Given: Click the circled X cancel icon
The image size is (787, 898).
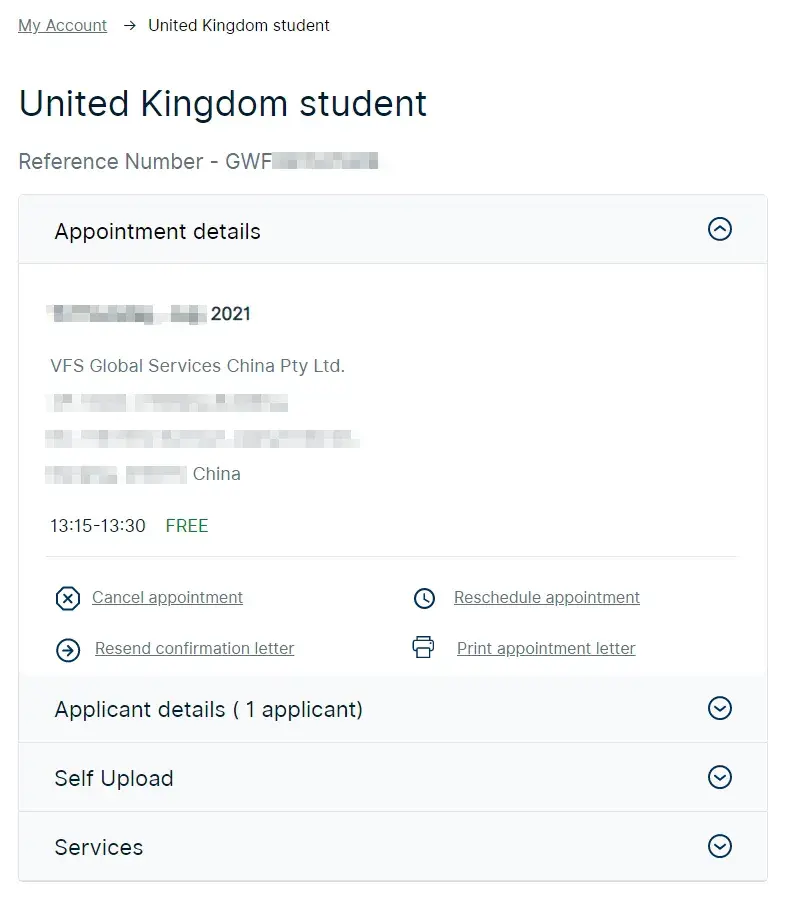Looking at the screenshot, I should (x=67, y=599).
